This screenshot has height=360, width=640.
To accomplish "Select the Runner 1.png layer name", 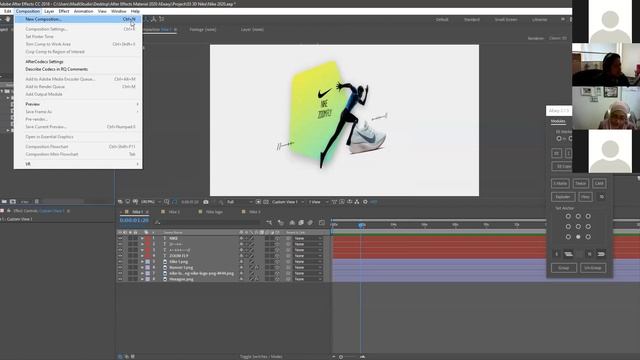I will (181, 267).
